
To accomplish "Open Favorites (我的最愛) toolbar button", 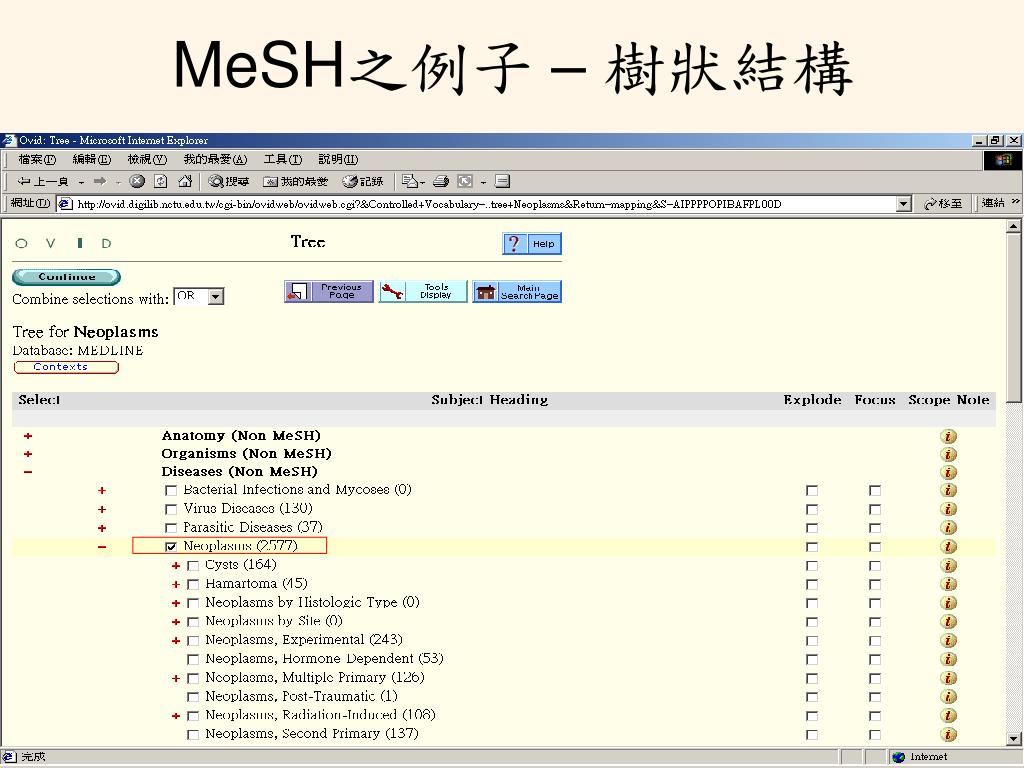I will 295,181.
